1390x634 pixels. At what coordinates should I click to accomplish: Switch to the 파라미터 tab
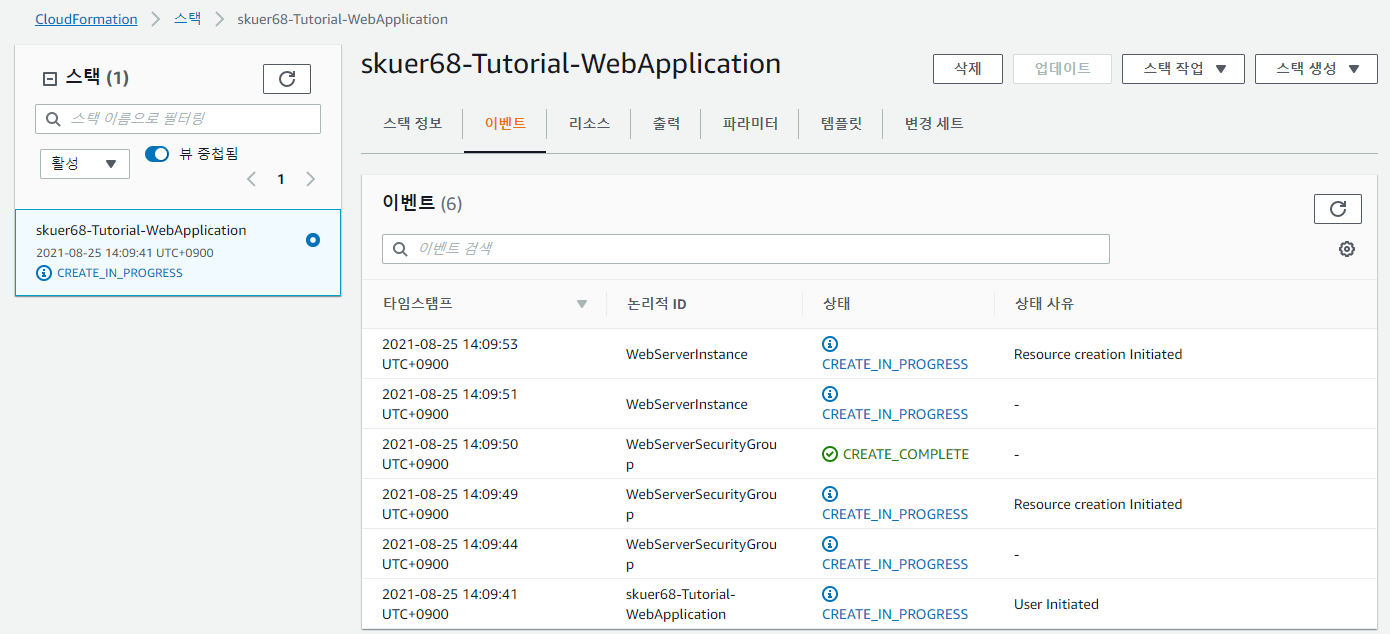coord(750,124)
